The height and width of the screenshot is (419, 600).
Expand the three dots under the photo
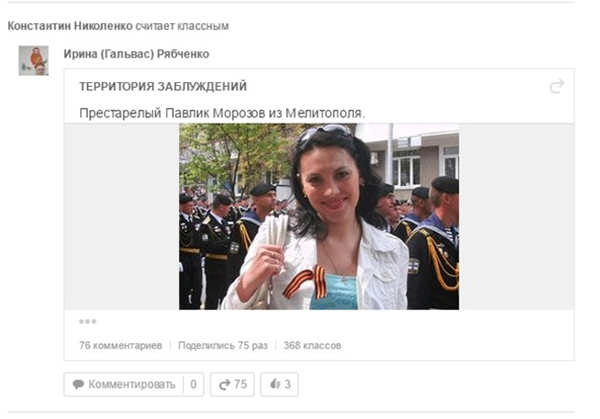point(88,321)
